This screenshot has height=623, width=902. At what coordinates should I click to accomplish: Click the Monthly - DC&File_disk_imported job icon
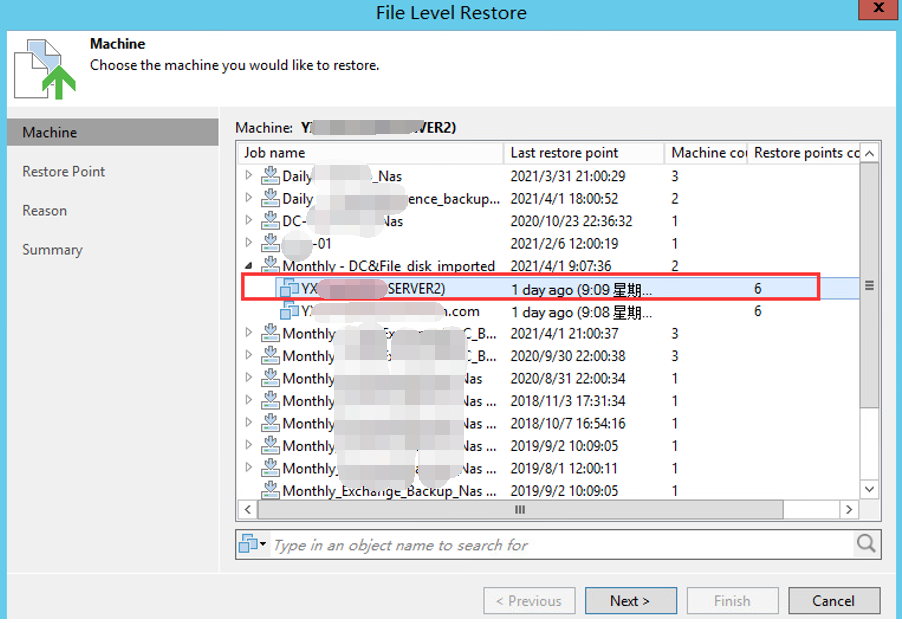(x=270, y=266)
